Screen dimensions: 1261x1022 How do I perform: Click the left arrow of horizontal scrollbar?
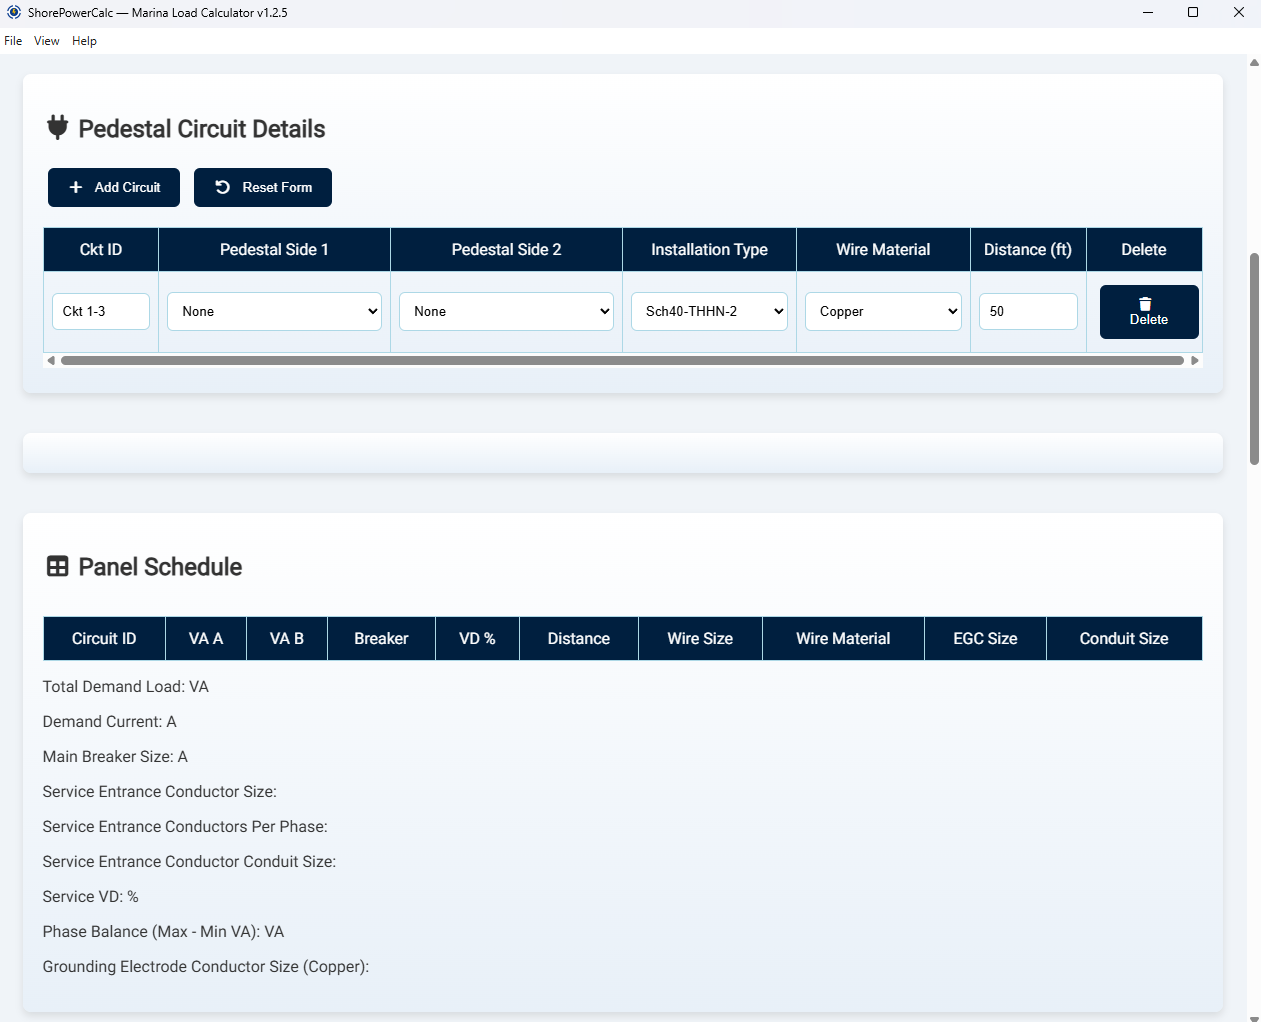51,361
